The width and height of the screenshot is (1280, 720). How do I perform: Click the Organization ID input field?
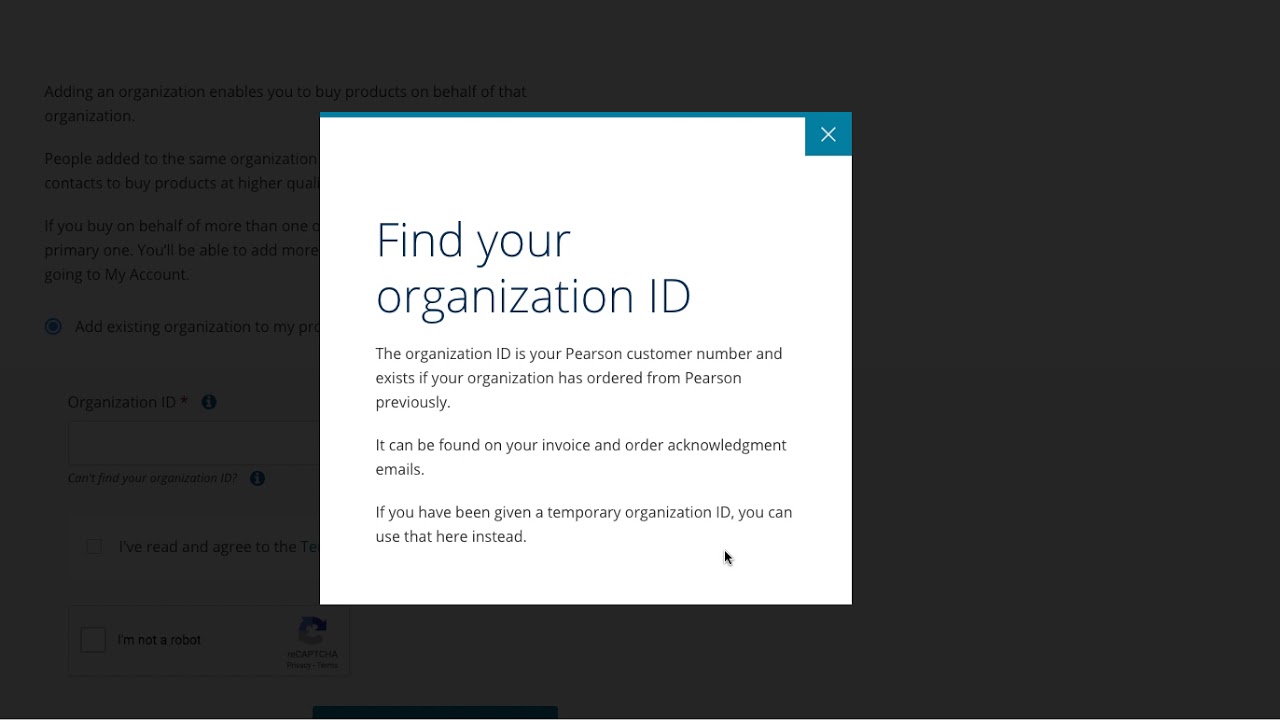point(194,443)
